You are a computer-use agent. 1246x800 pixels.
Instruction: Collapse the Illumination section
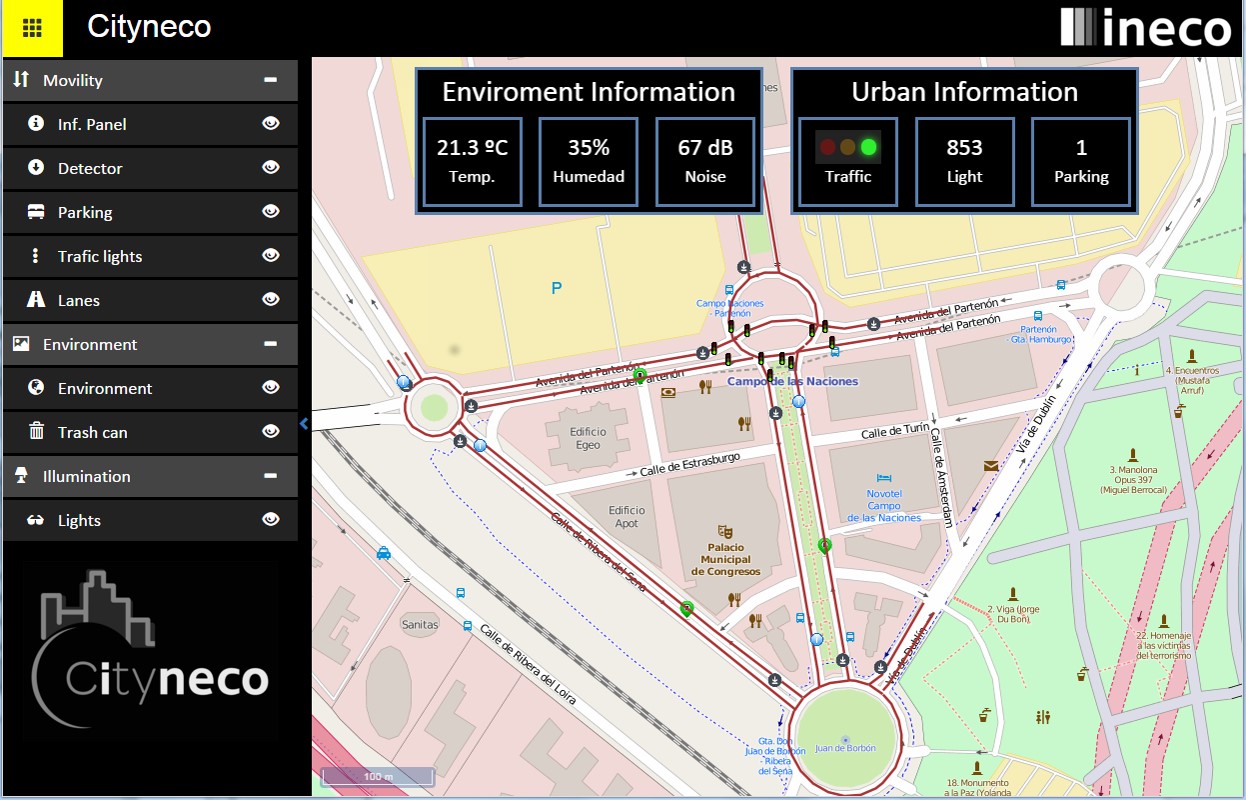point(270,476)
